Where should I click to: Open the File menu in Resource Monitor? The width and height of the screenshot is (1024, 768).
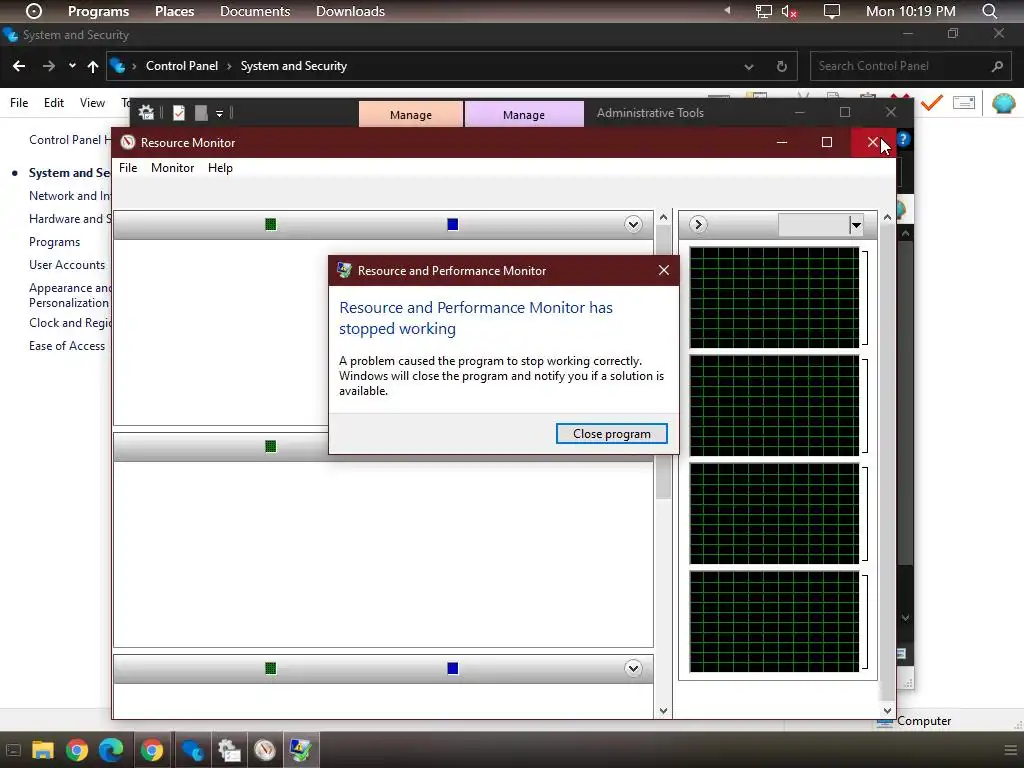(x=128, y=168)
